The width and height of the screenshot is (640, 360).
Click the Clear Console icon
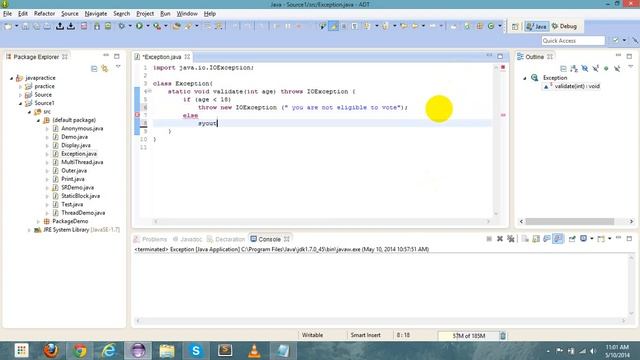(x=525, y=239)
